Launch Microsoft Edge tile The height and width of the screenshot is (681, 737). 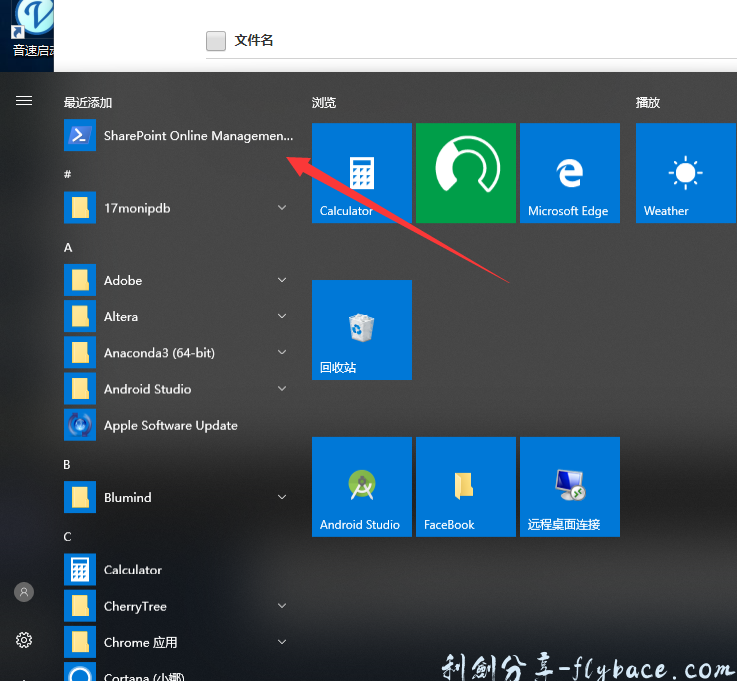click(x=570, y=172)
